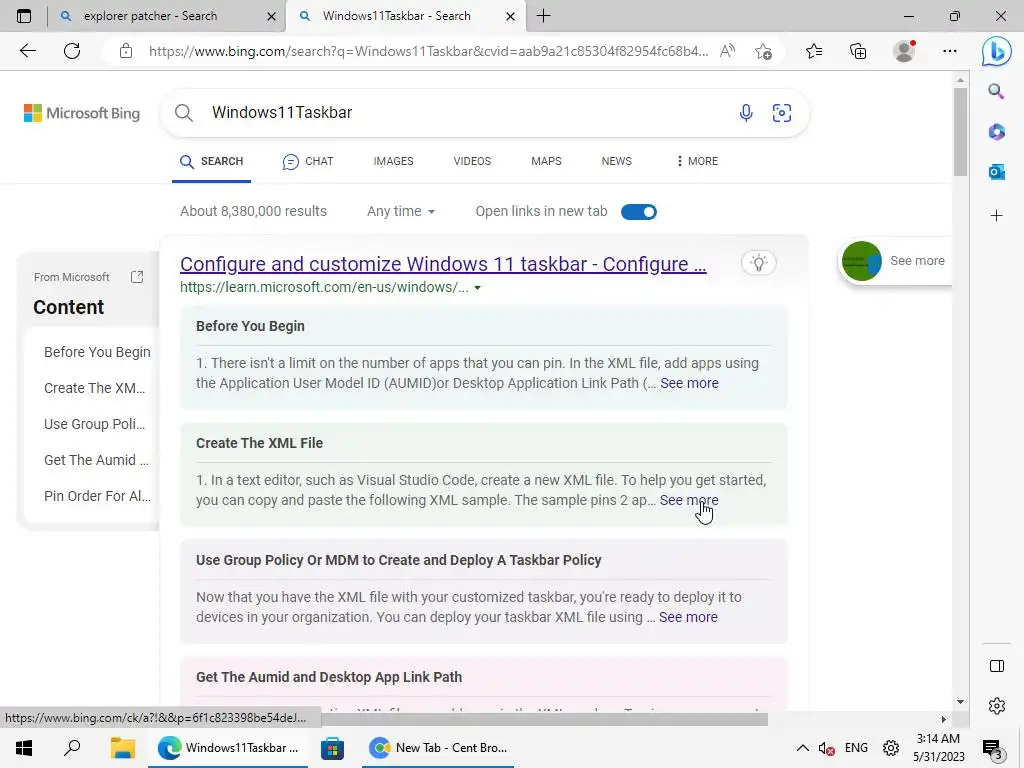Click the vertical page scrollbar thumb
Viewport: 1024px width, 768px height.
[960, 132]
